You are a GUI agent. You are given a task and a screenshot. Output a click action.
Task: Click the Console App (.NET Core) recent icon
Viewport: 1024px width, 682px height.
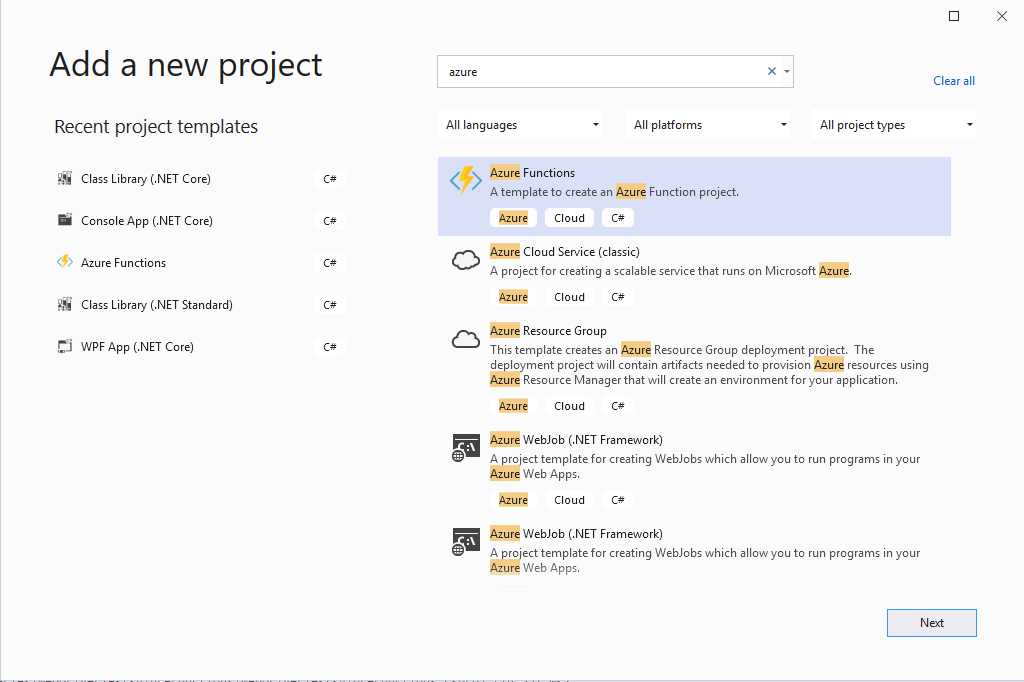coord(65,219)
